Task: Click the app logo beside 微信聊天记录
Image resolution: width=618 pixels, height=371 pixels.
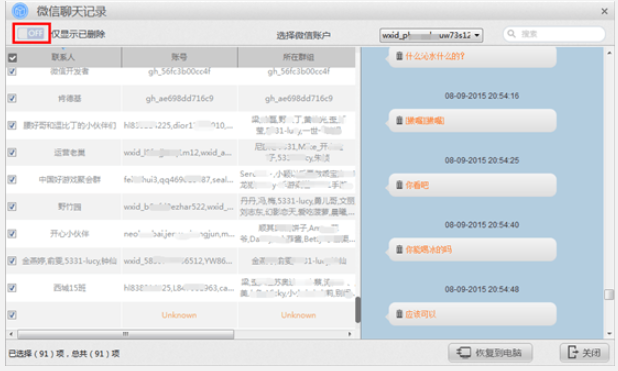Action: [x=20, y=11]
